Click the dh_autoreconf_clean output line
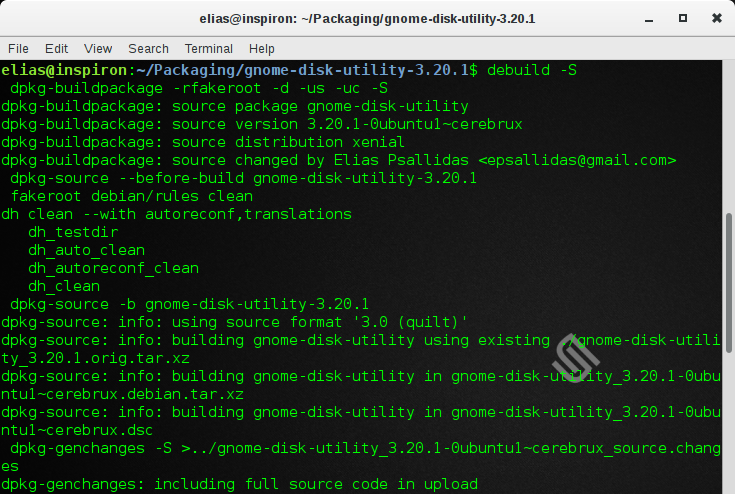Viewport: 735px width, 494px height. click(x=113, y=268)
